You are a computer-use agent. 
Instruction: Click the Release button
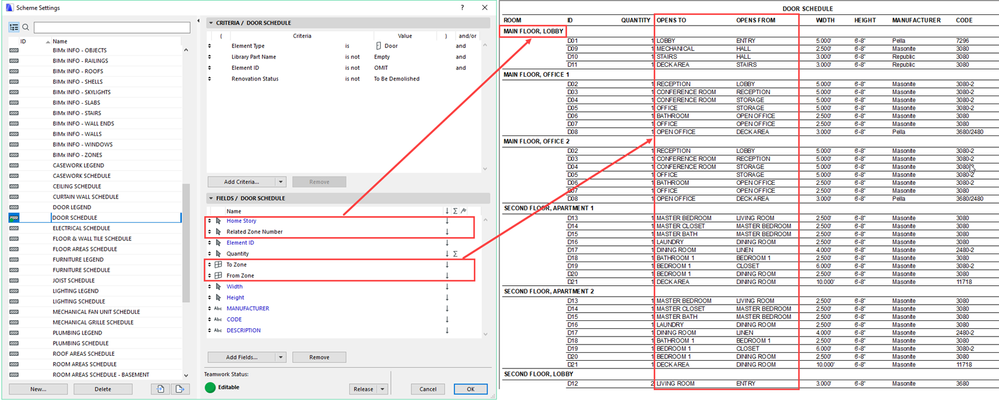tap(364, 389)
